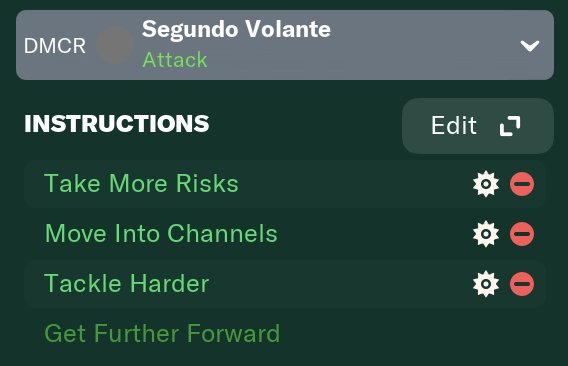Click the grey player avatar circle
This screenshot has width=568, height=366.
[x=114, y=45]
